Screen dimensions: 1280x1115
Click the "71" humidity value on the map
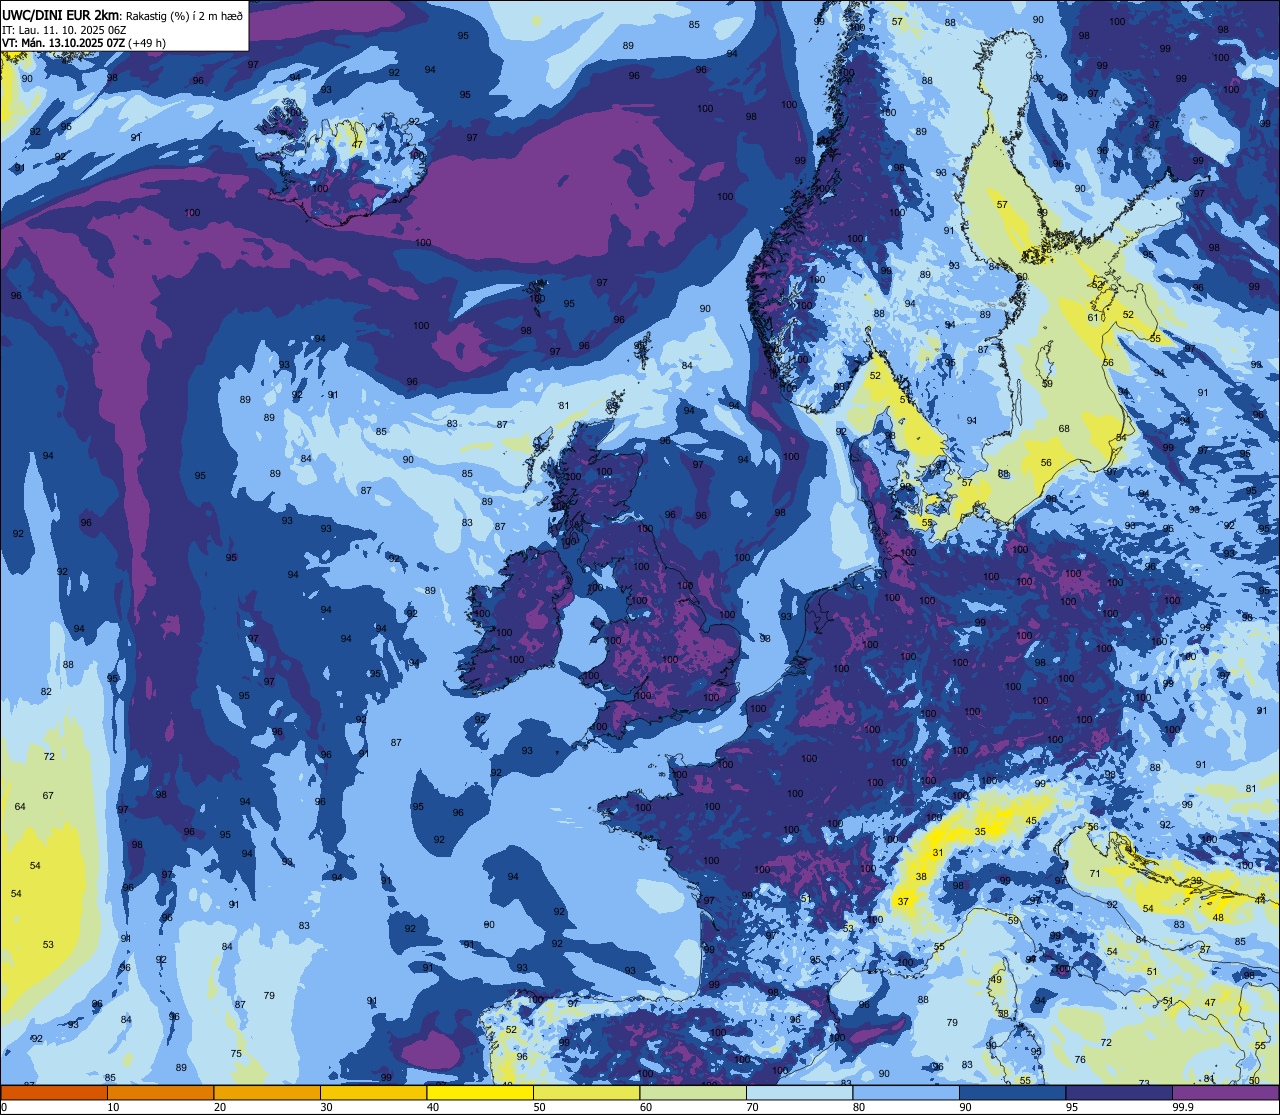(x=1095, y=874)
